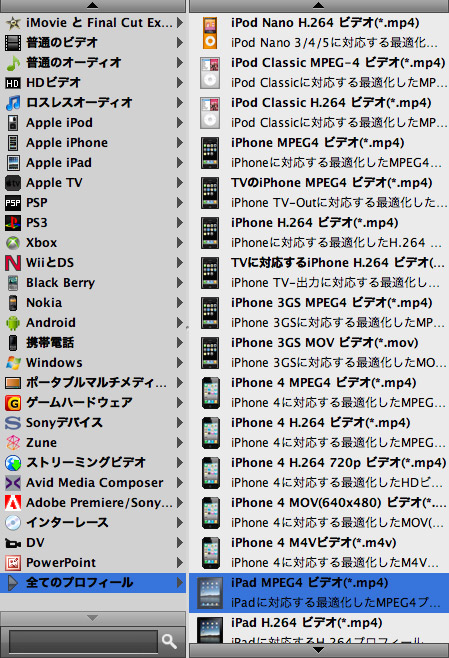Click the Xbox sphere icon

13,243
